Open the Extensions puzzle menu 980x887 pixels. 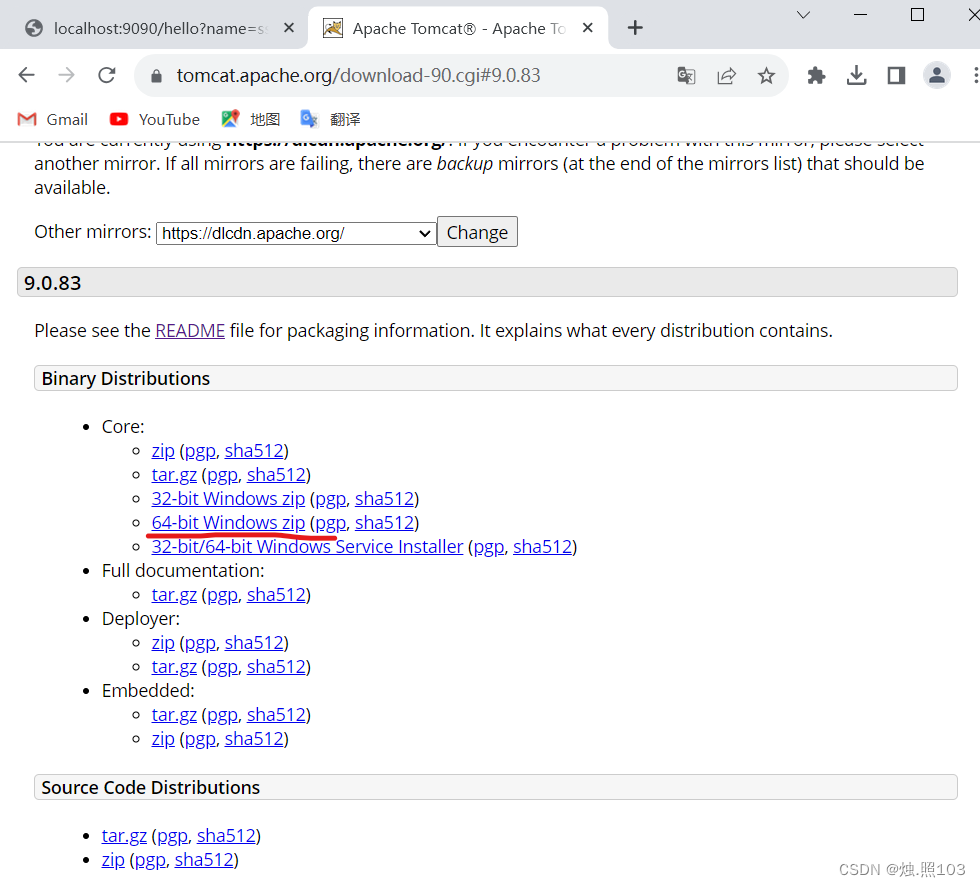816,76
